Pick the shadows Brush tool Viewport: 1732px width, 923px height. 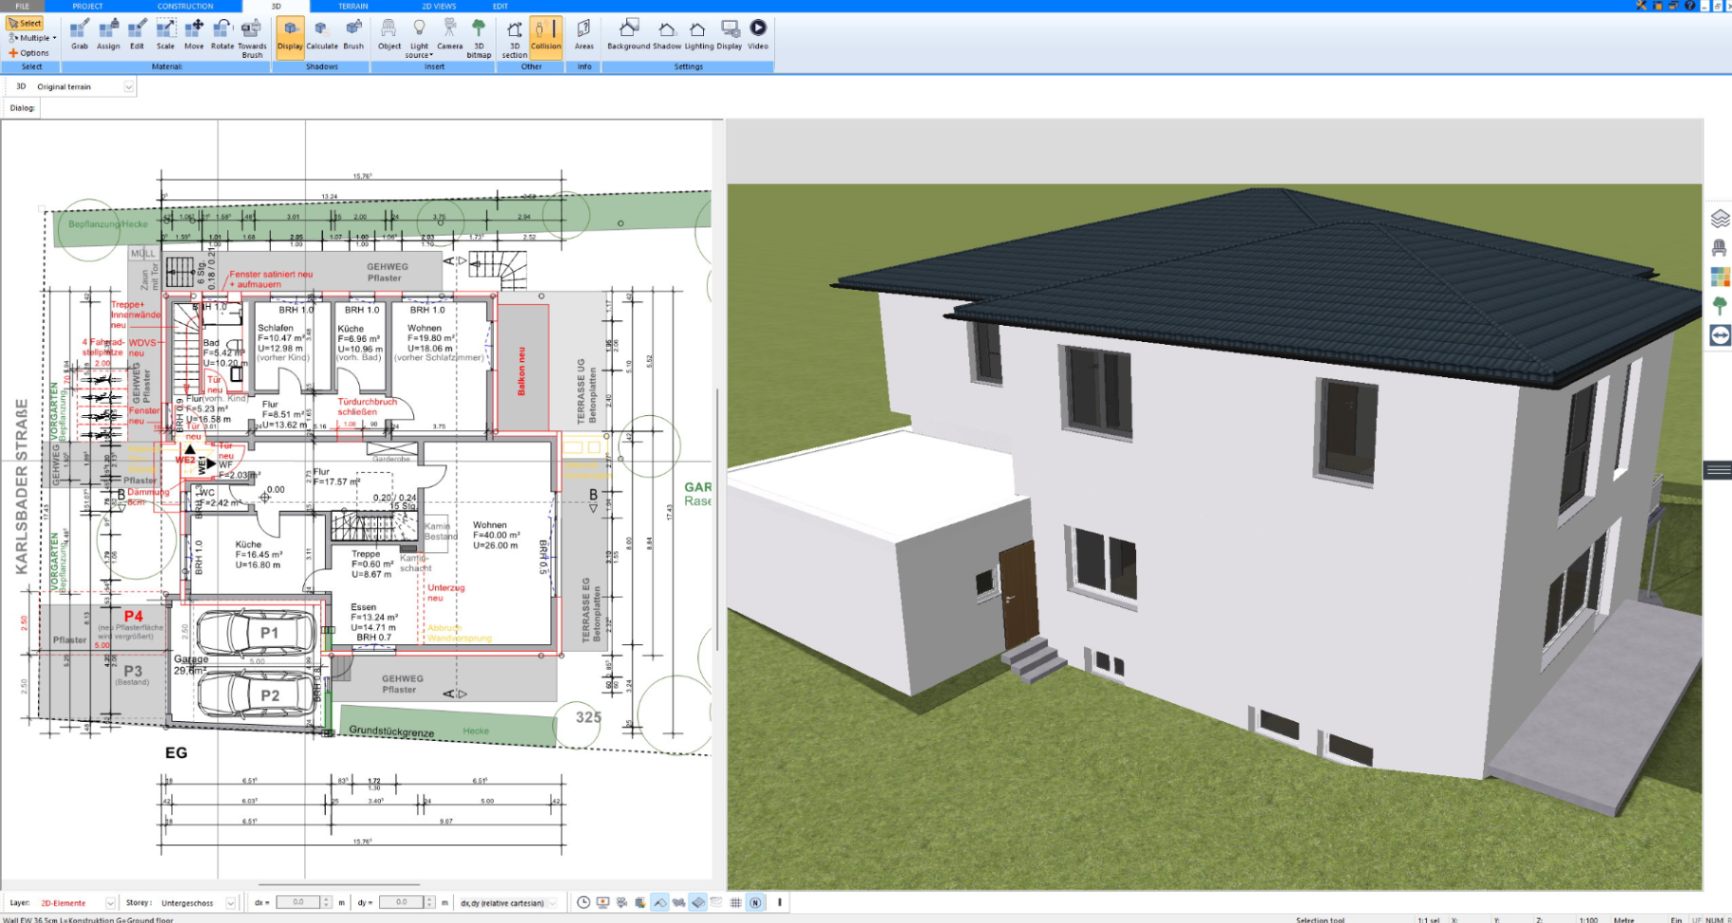pyautogui.click(x=354, y=35)
